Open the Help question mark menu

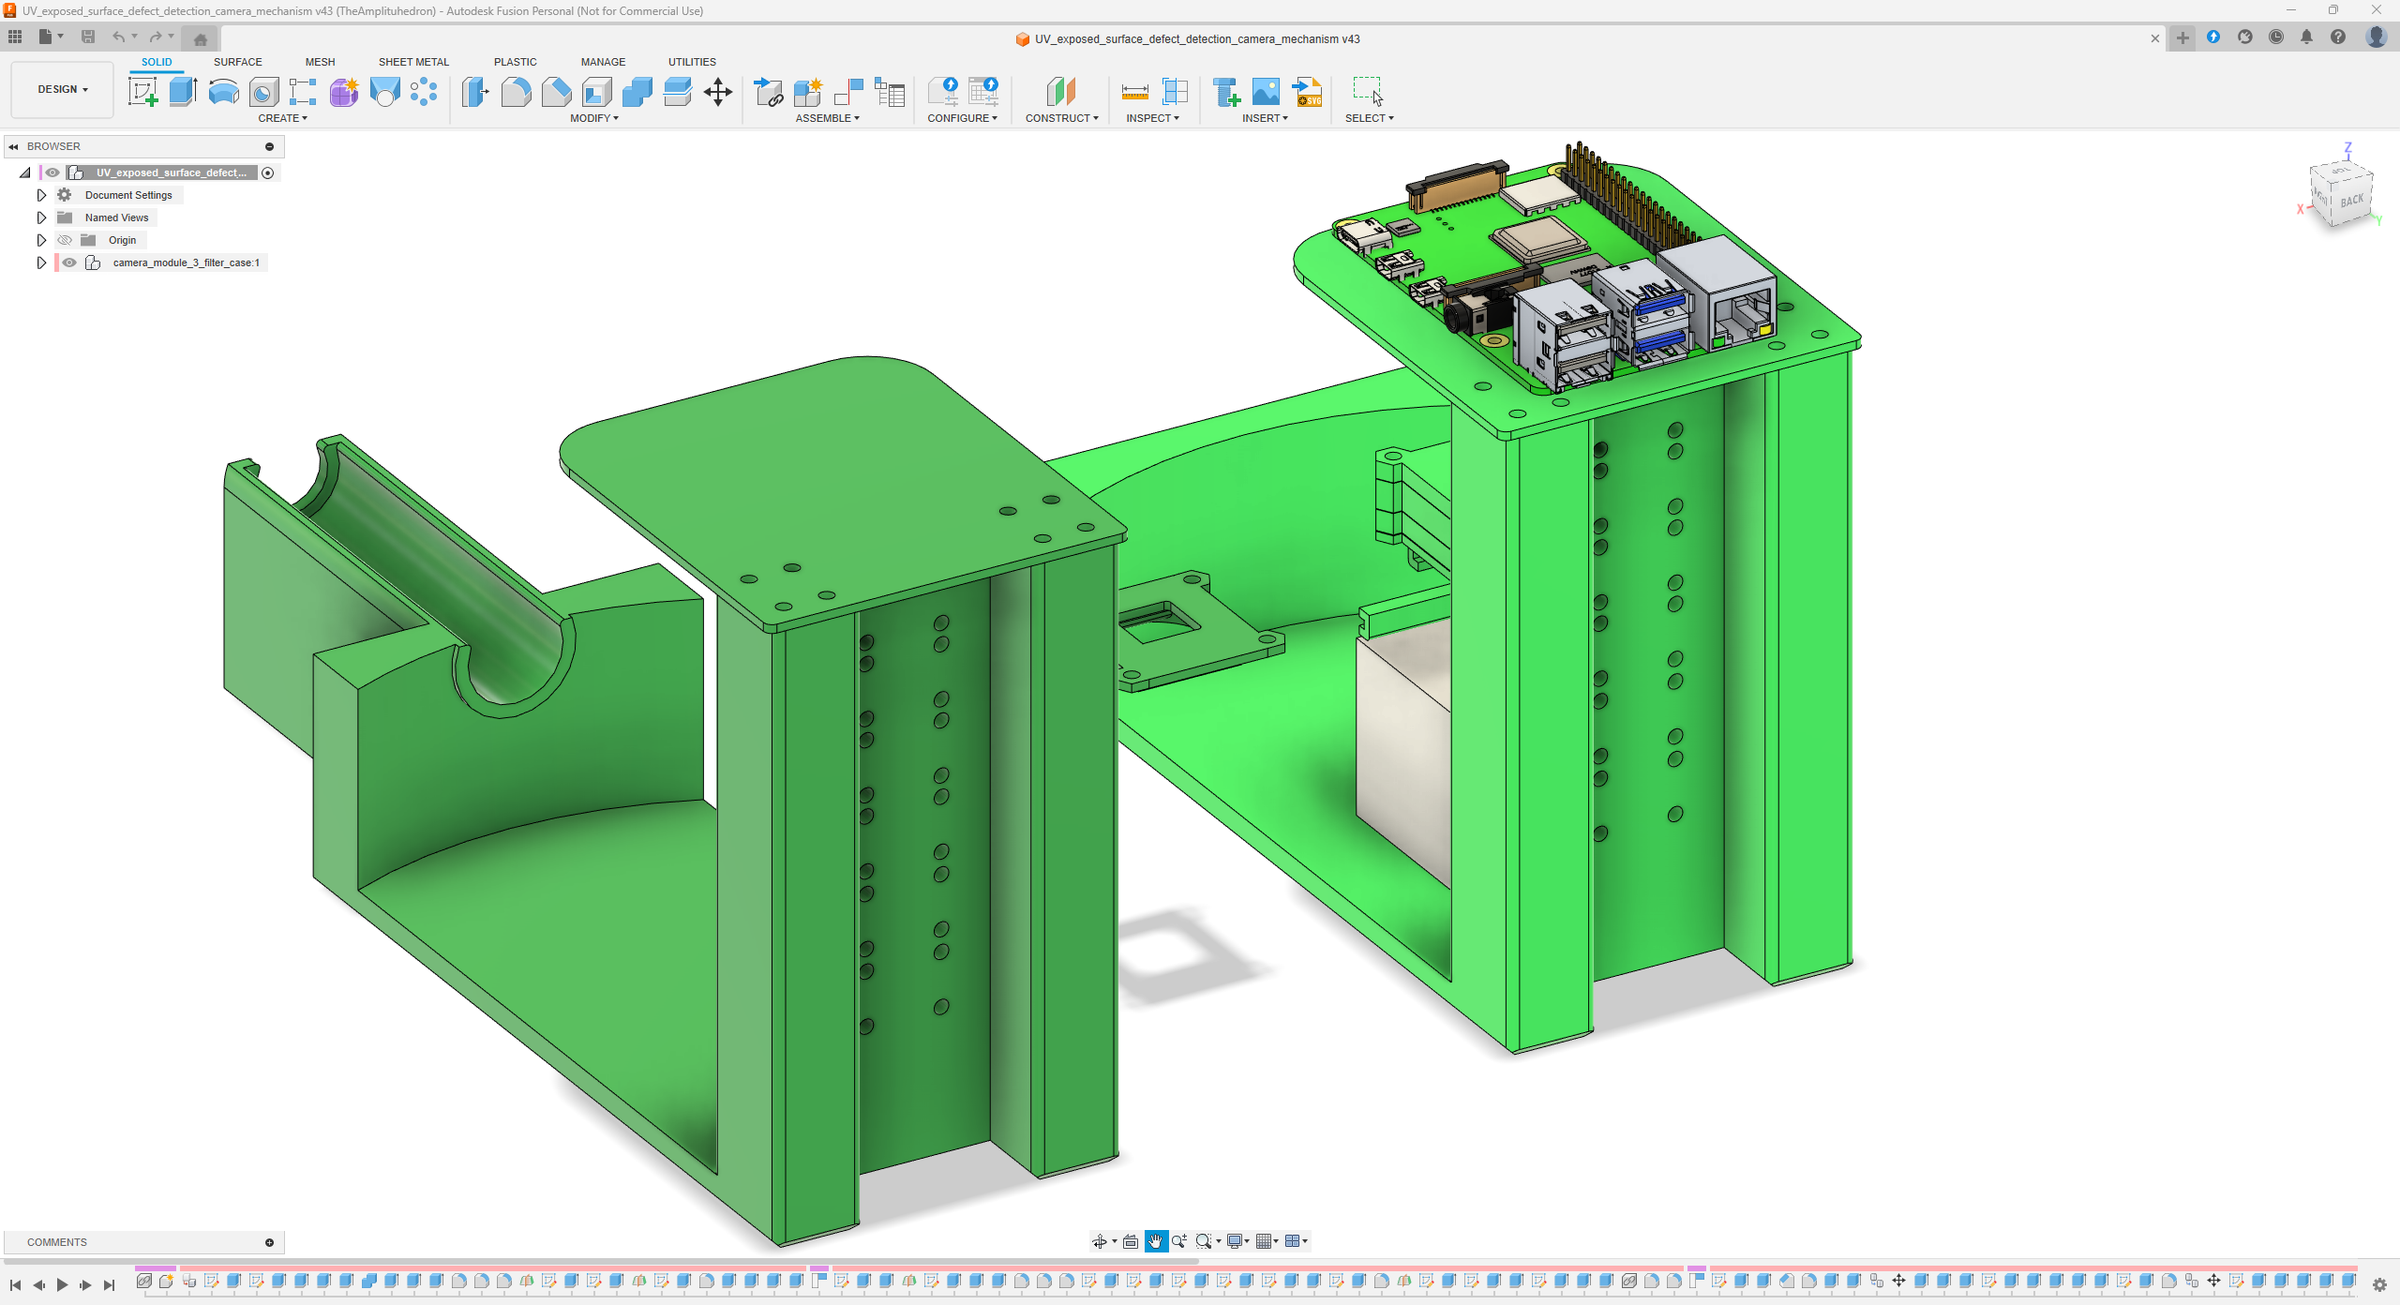(2338, 37)
